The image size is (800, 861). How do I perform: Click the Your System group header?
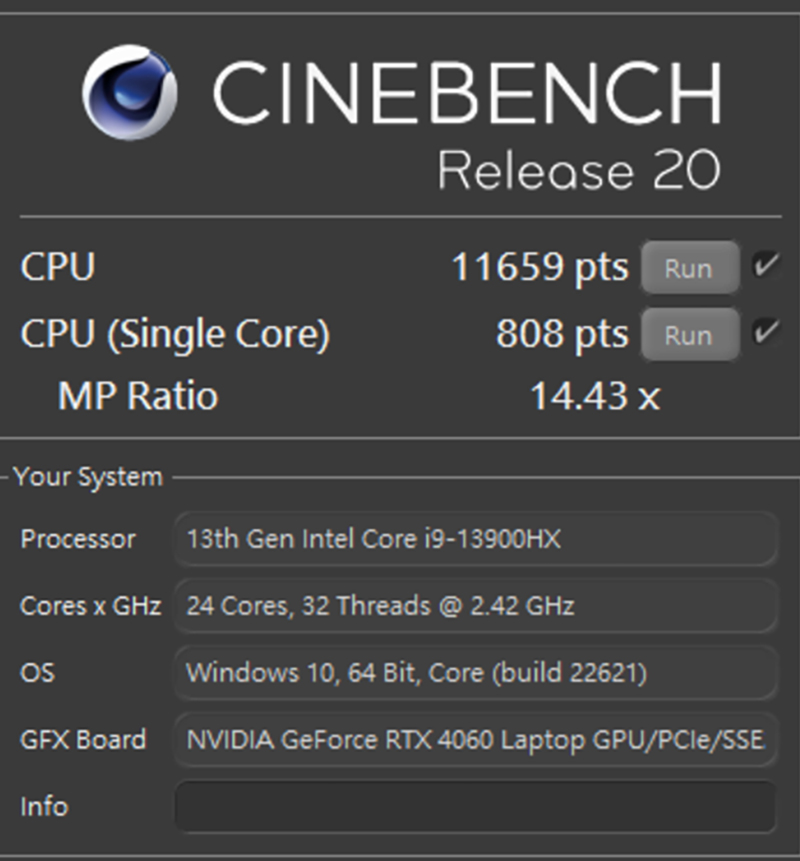point(88,477)
